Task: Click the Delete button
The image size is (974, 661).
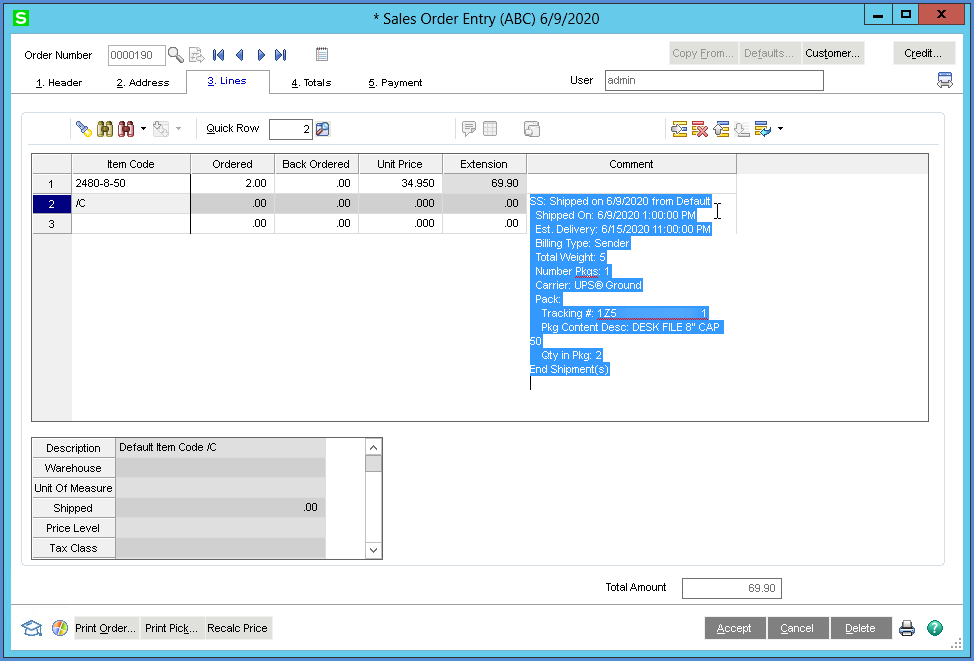Action: click(860, 628)
